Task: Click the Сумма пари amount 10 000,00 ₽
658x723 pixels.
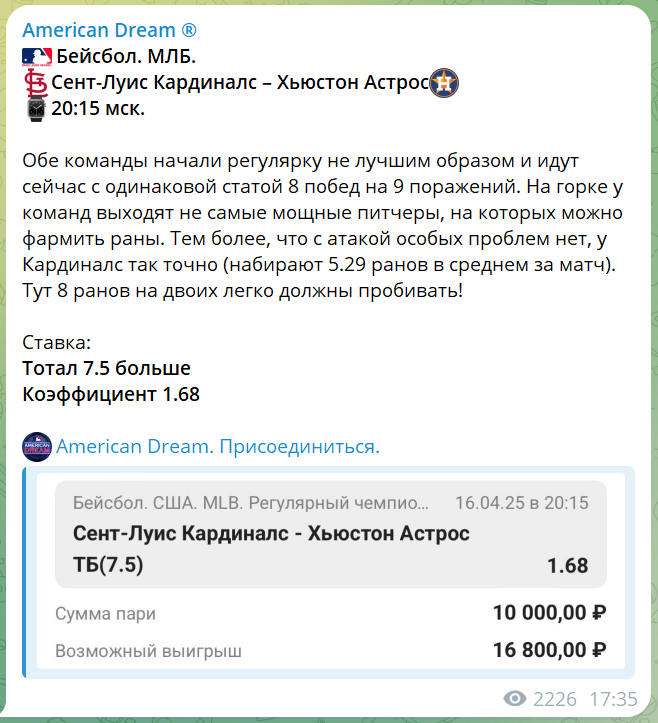Action: click(x=550, y=613)
